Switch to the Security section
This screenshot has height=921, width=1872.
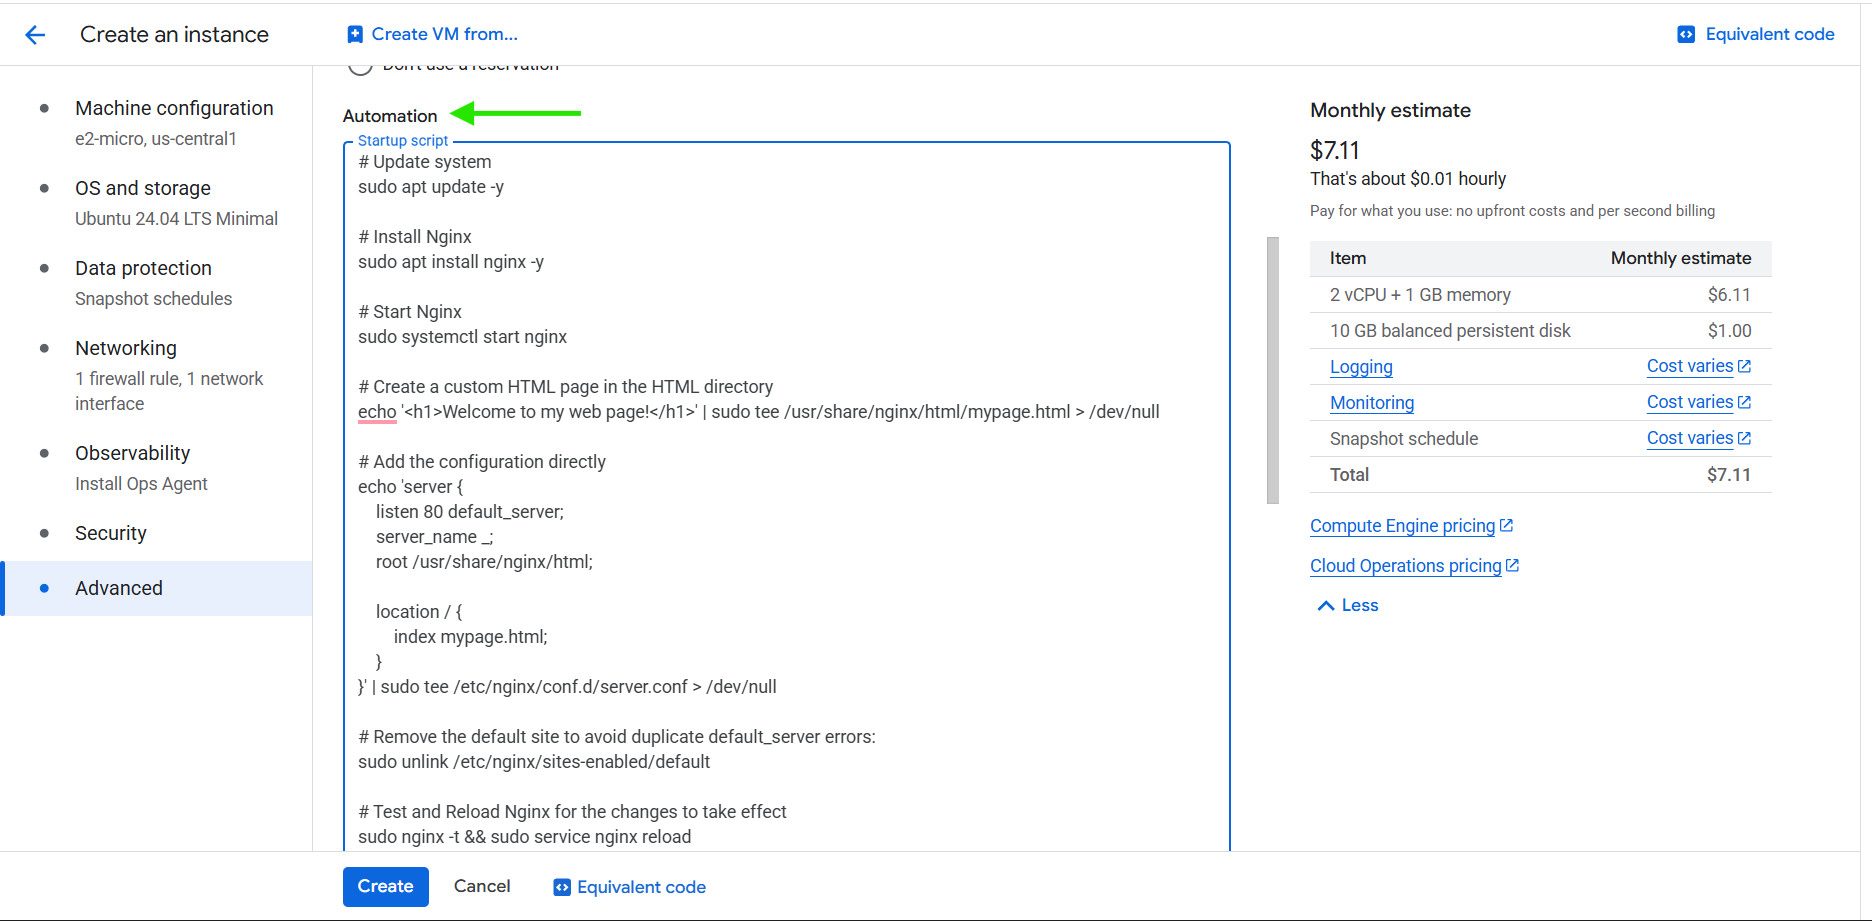110,532
